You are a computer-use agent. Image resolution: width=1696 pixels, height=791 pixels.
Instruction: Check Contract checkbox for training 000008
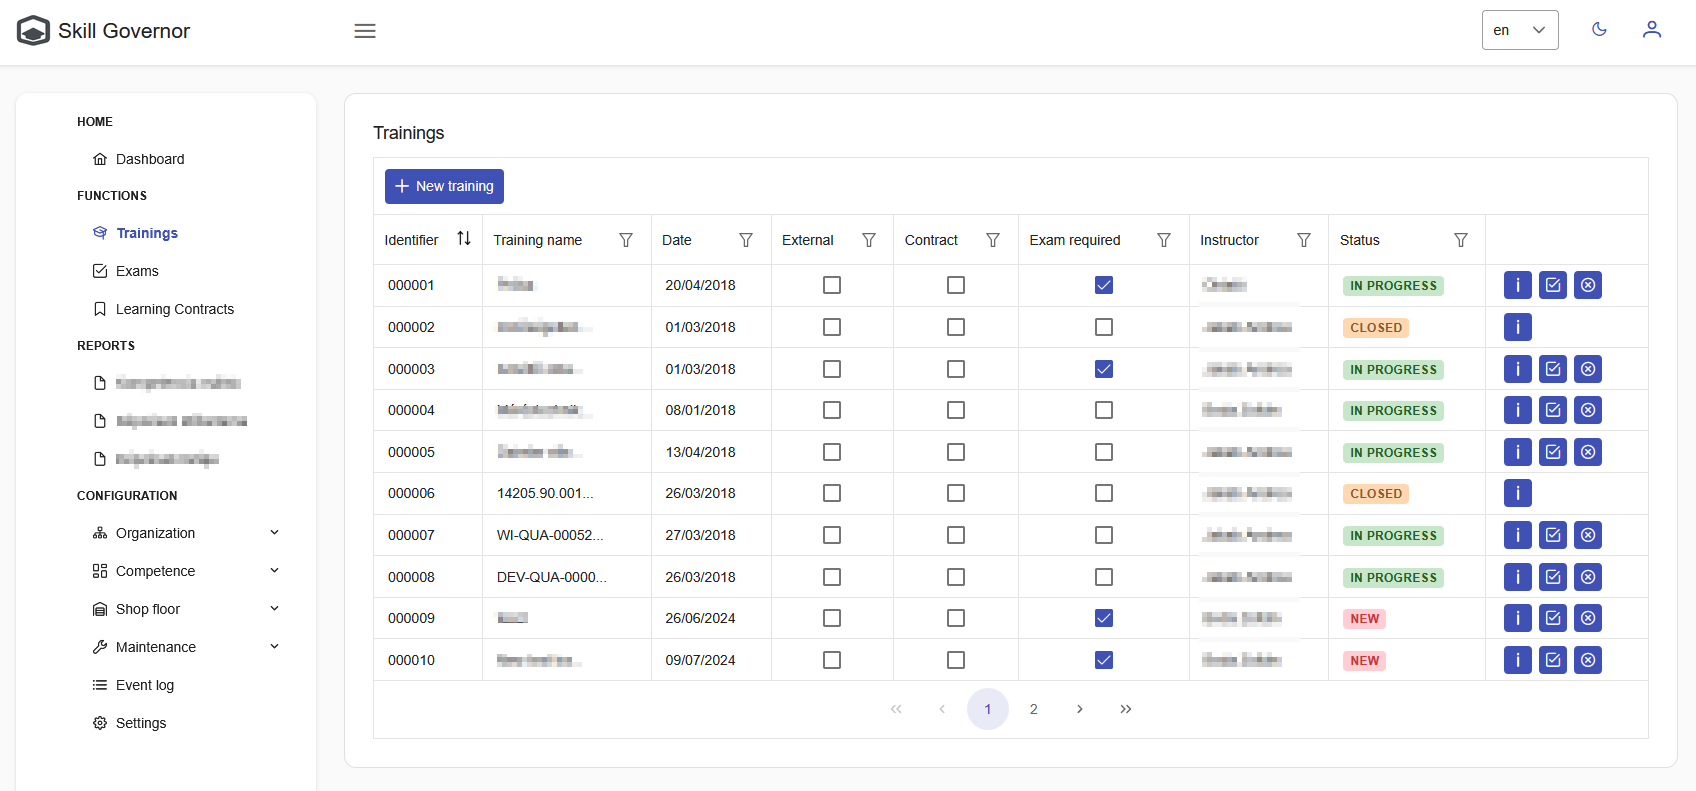click(x=955, y=577)
